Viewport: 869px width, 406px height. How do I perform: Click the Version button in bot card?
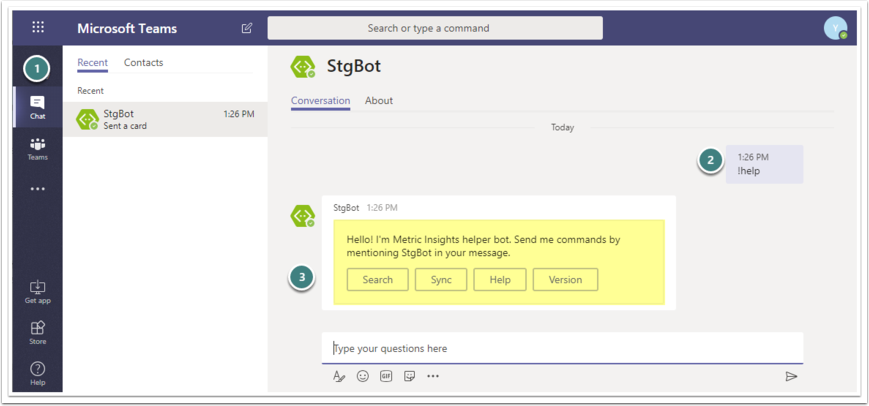pos(565,280)
